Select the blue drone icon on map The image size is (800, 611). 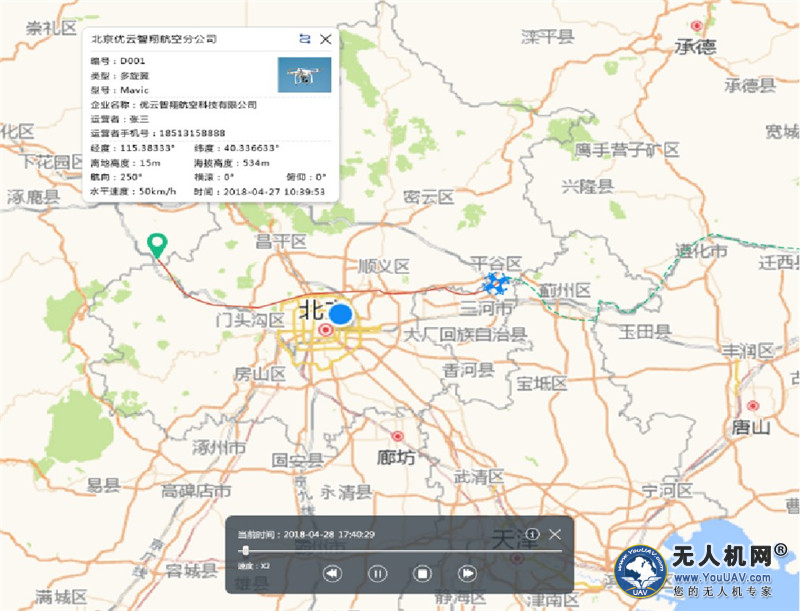pyautogui.click(x=496, y=282)
